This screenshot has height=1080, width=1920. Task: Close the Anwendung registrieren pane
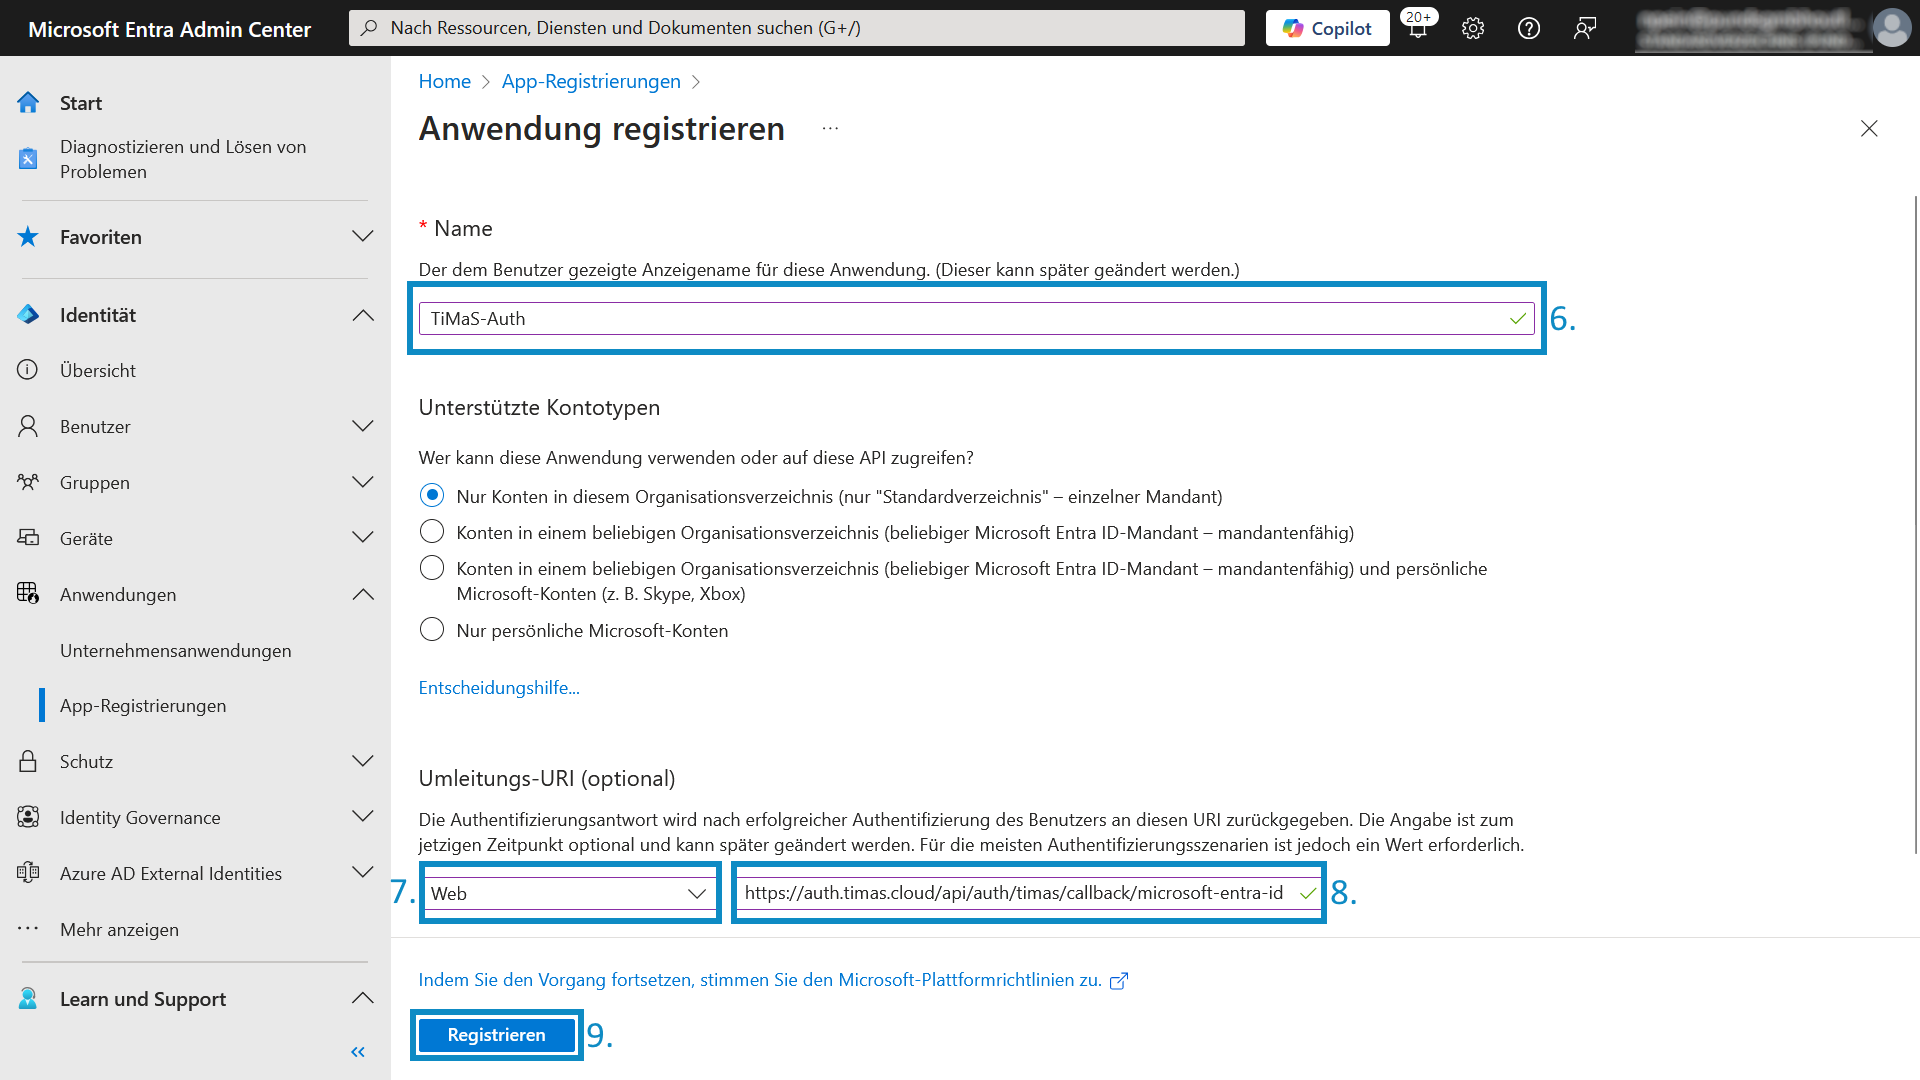[x=1869, y=128]
